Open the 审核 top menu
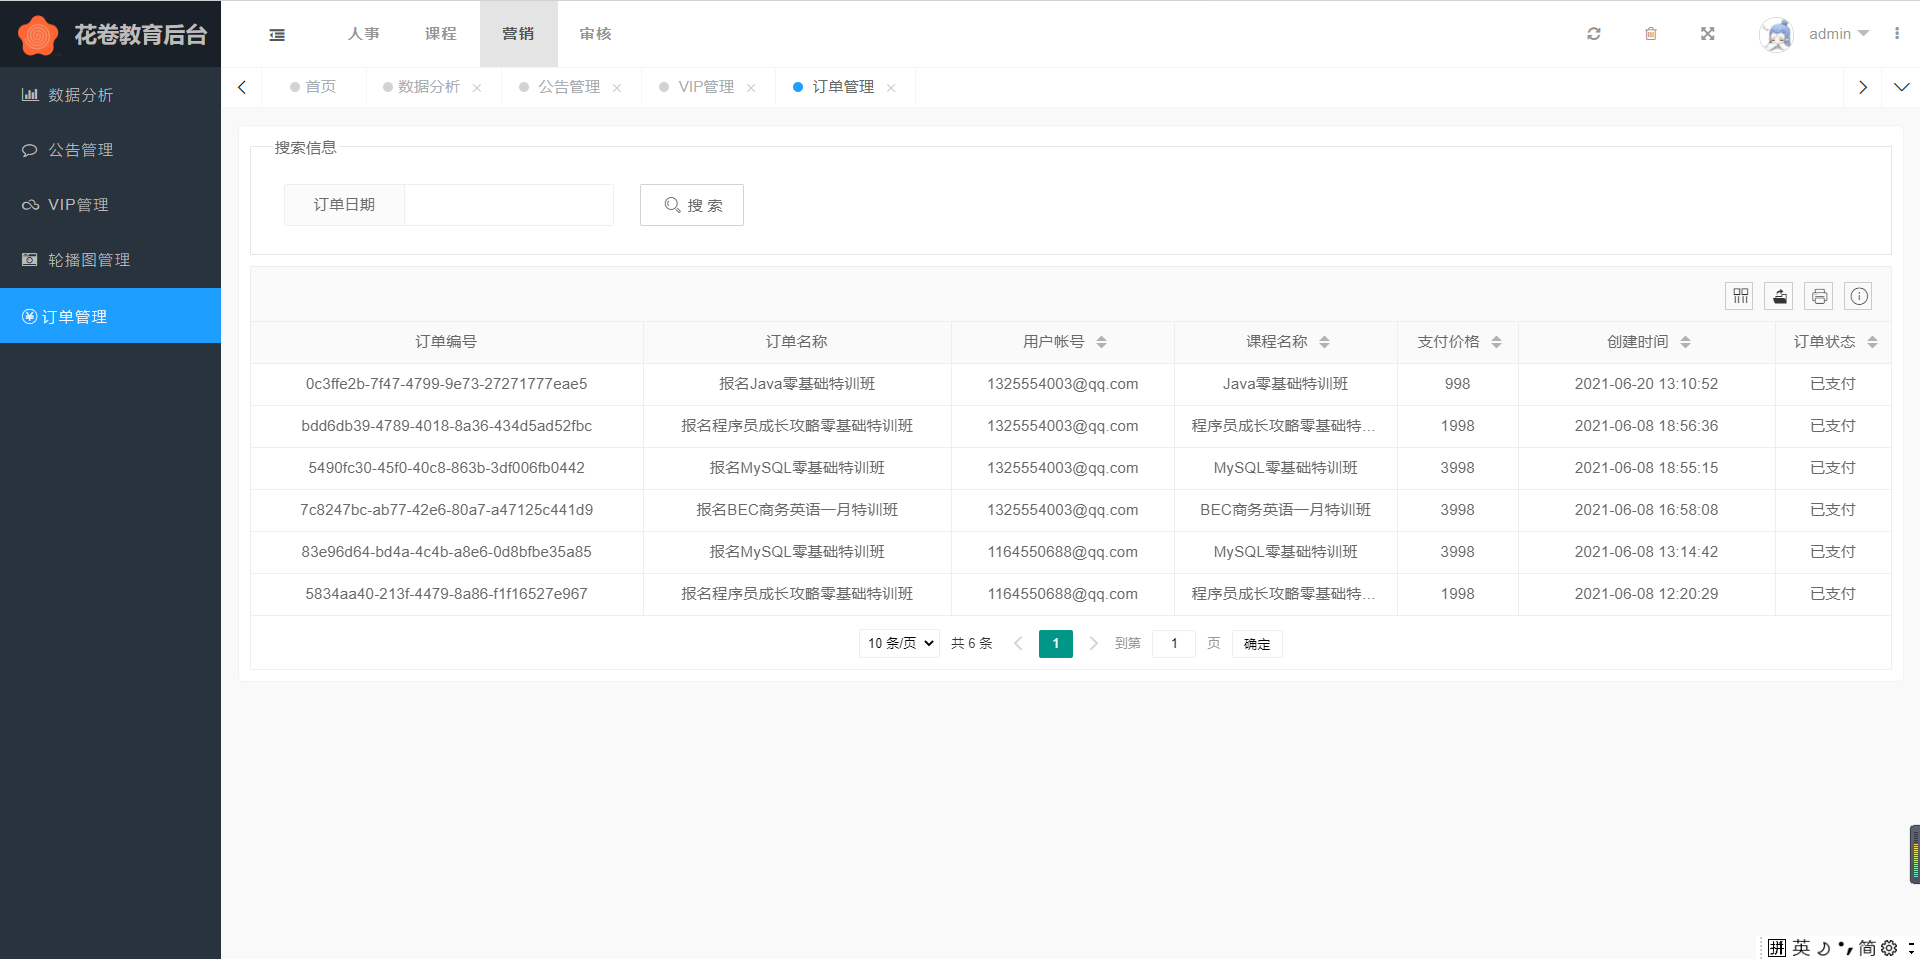 (x=596, y=34)
